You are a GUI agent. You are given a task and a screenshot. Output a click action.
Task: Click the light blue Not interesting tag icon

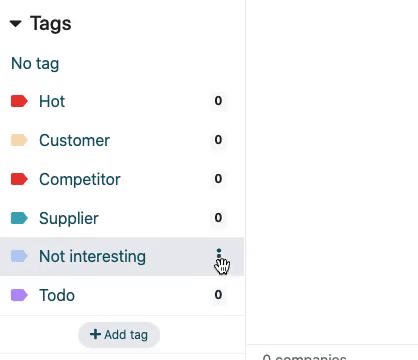tap(19, 256)
